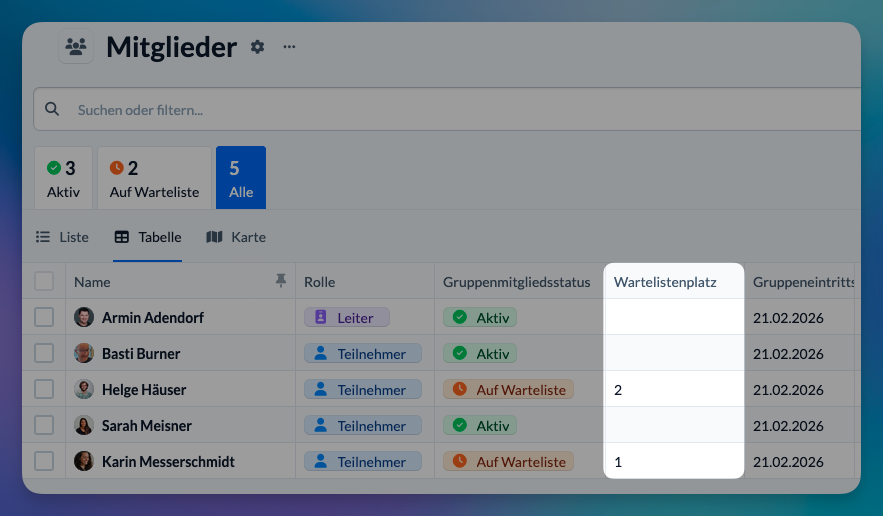Click Sarah Meisner's Aktiv status badge
This screenshot has height=516, width=883.
tap(480, 425)
